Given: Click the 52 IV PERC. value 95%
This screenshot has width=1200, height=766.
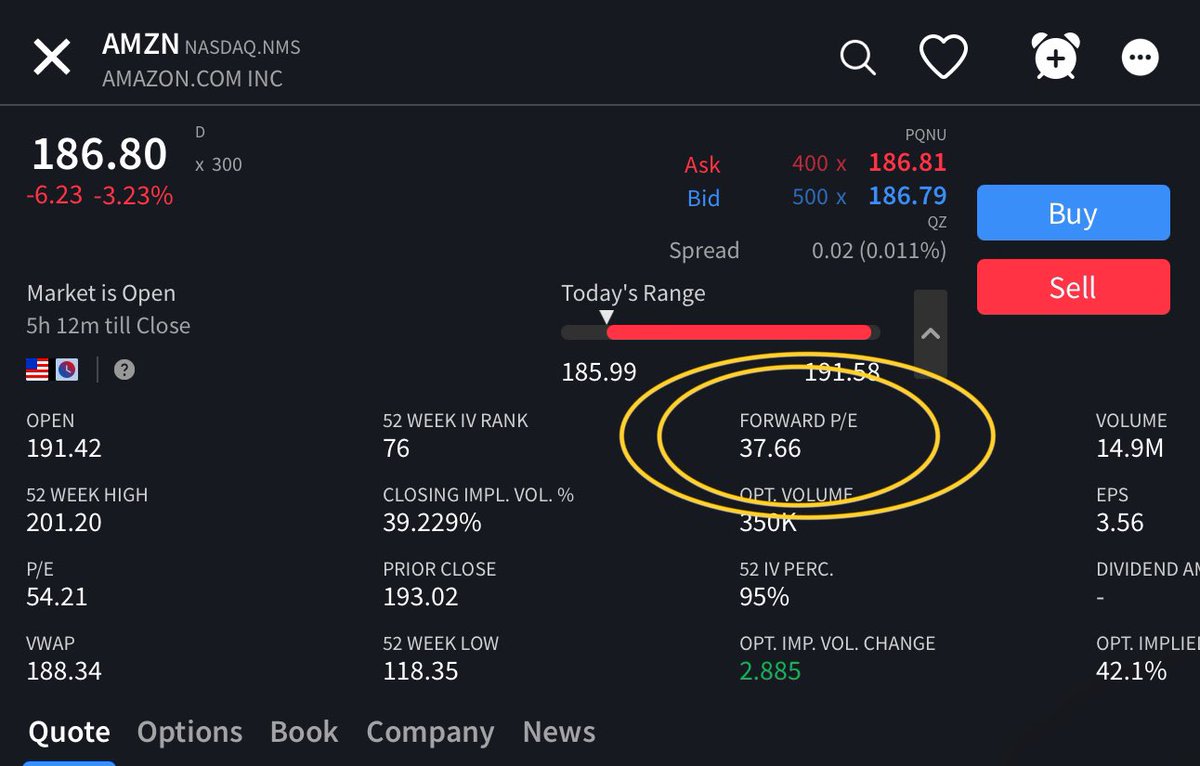Looking at the screenshot, I should 764,597.
